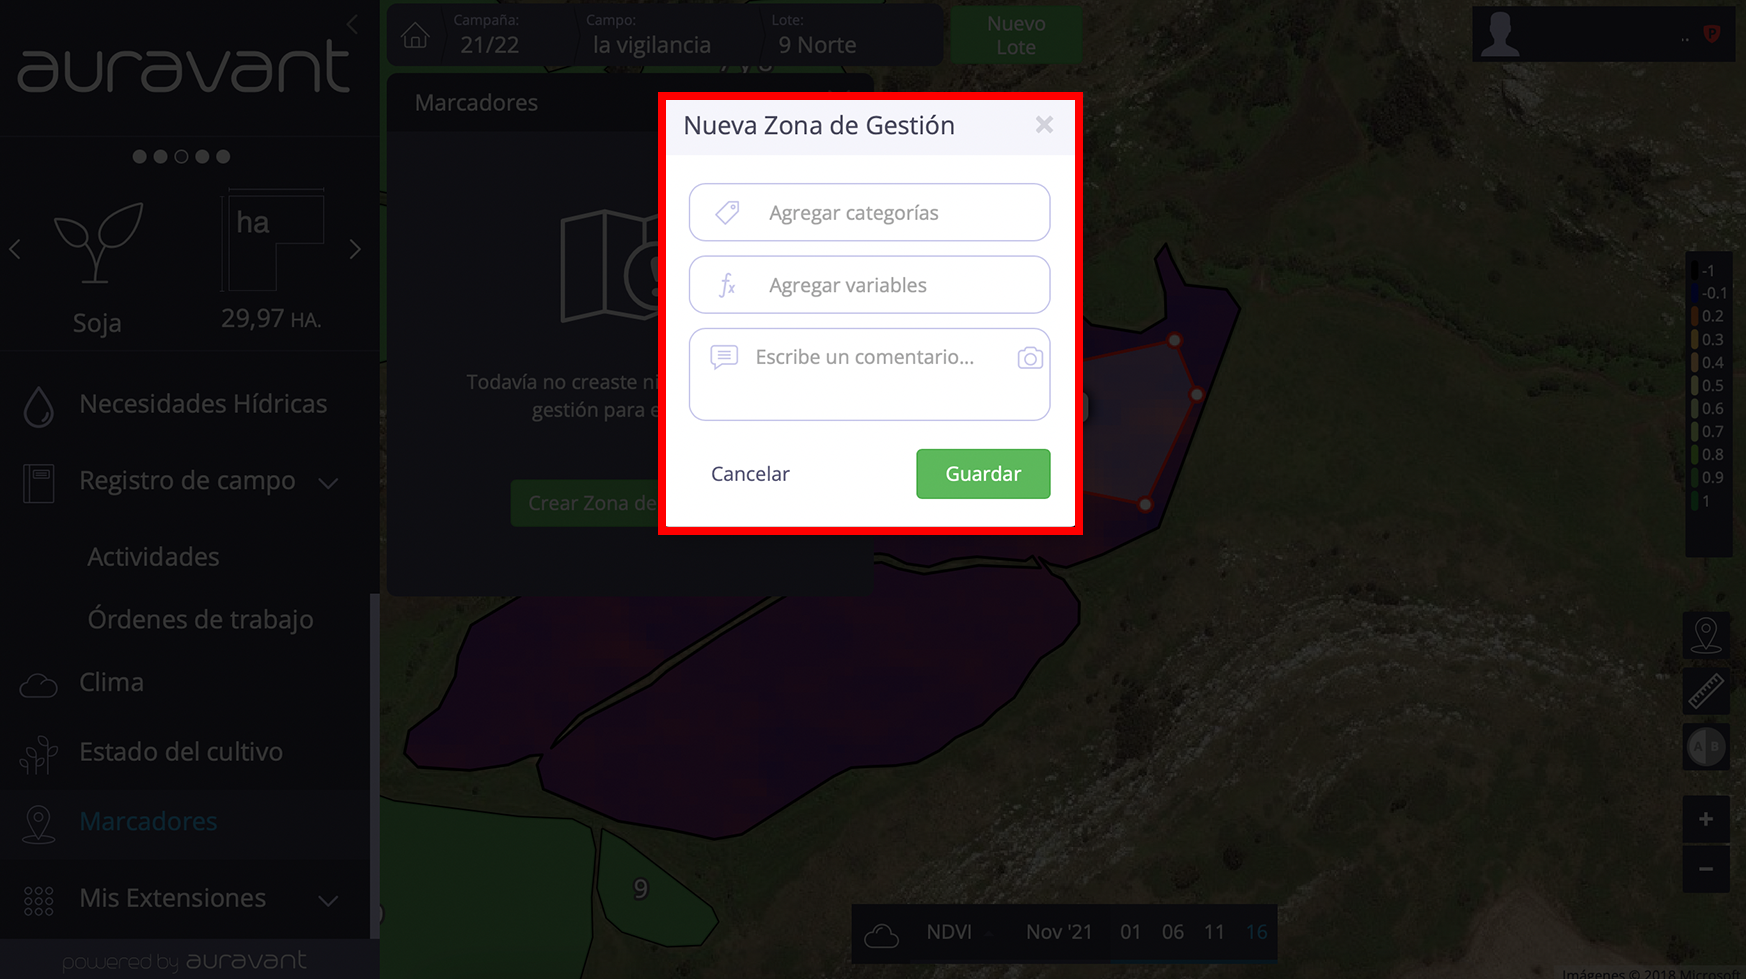
Task: Zoom in the map with plus button
Action: pyautogui.click(x=1706, y=820)
